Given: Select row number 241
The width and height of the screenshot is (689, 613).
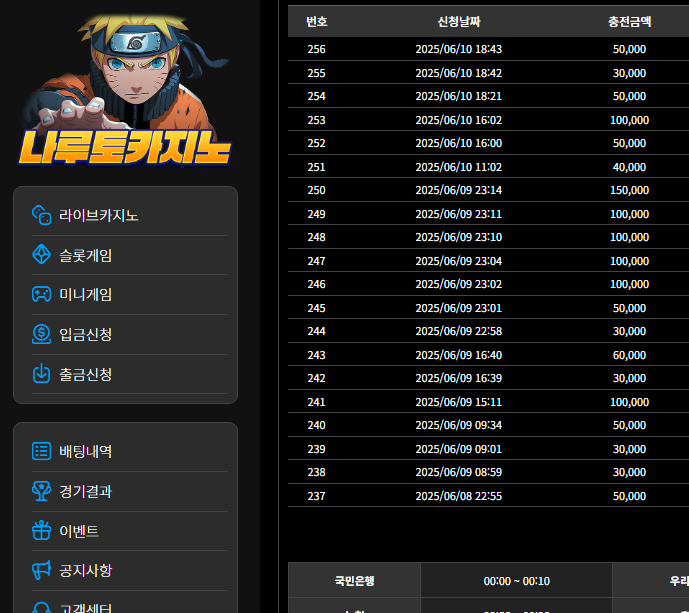Looking at the screenshot, I should click(x=316, y=402).
